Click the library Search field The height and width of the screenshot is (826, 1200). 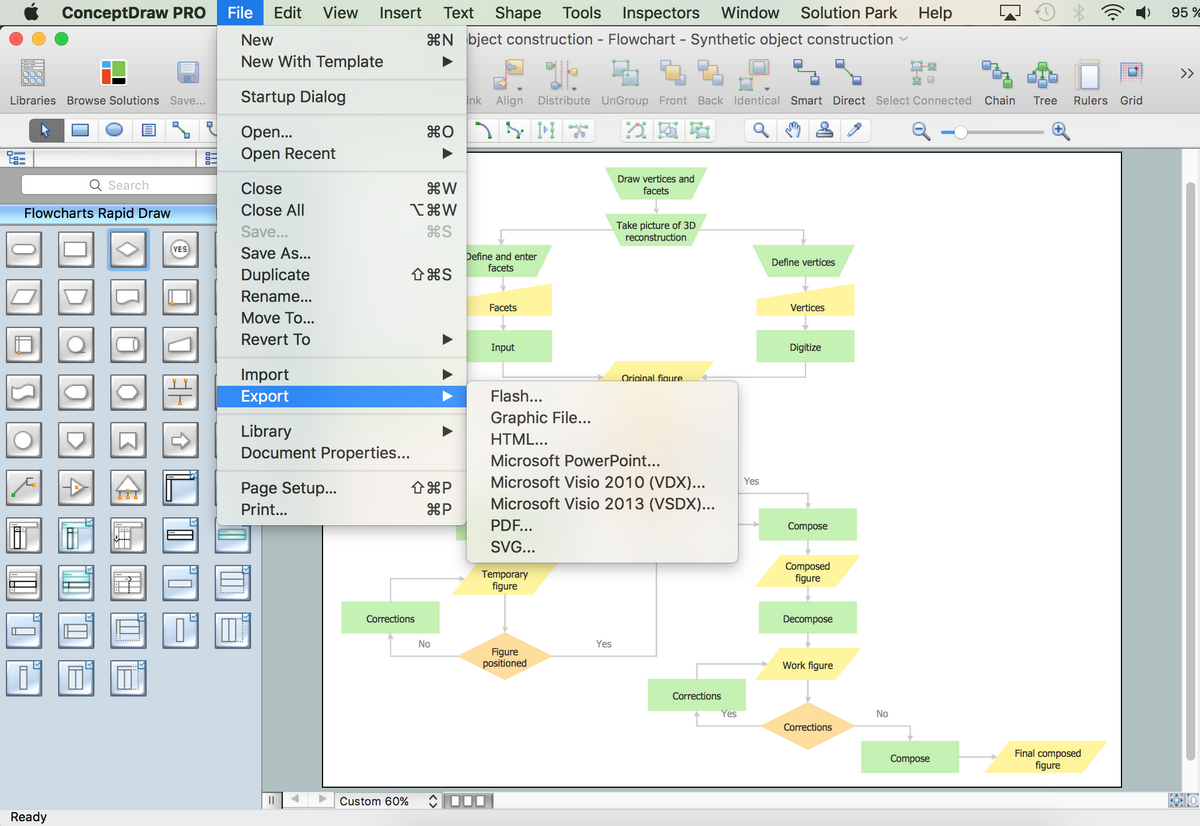click(x=118, y=185)
